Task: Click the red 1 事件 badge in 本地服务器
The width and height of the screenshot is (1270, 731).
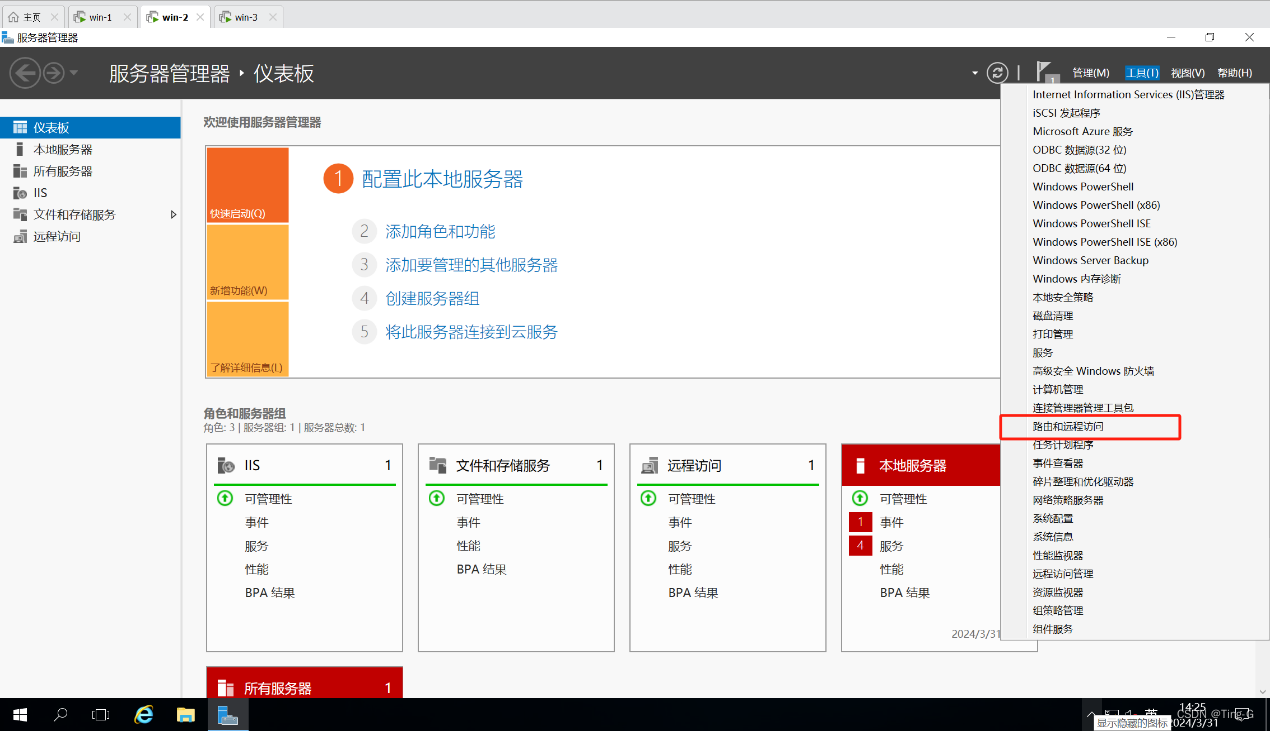Action: (861, 522)
